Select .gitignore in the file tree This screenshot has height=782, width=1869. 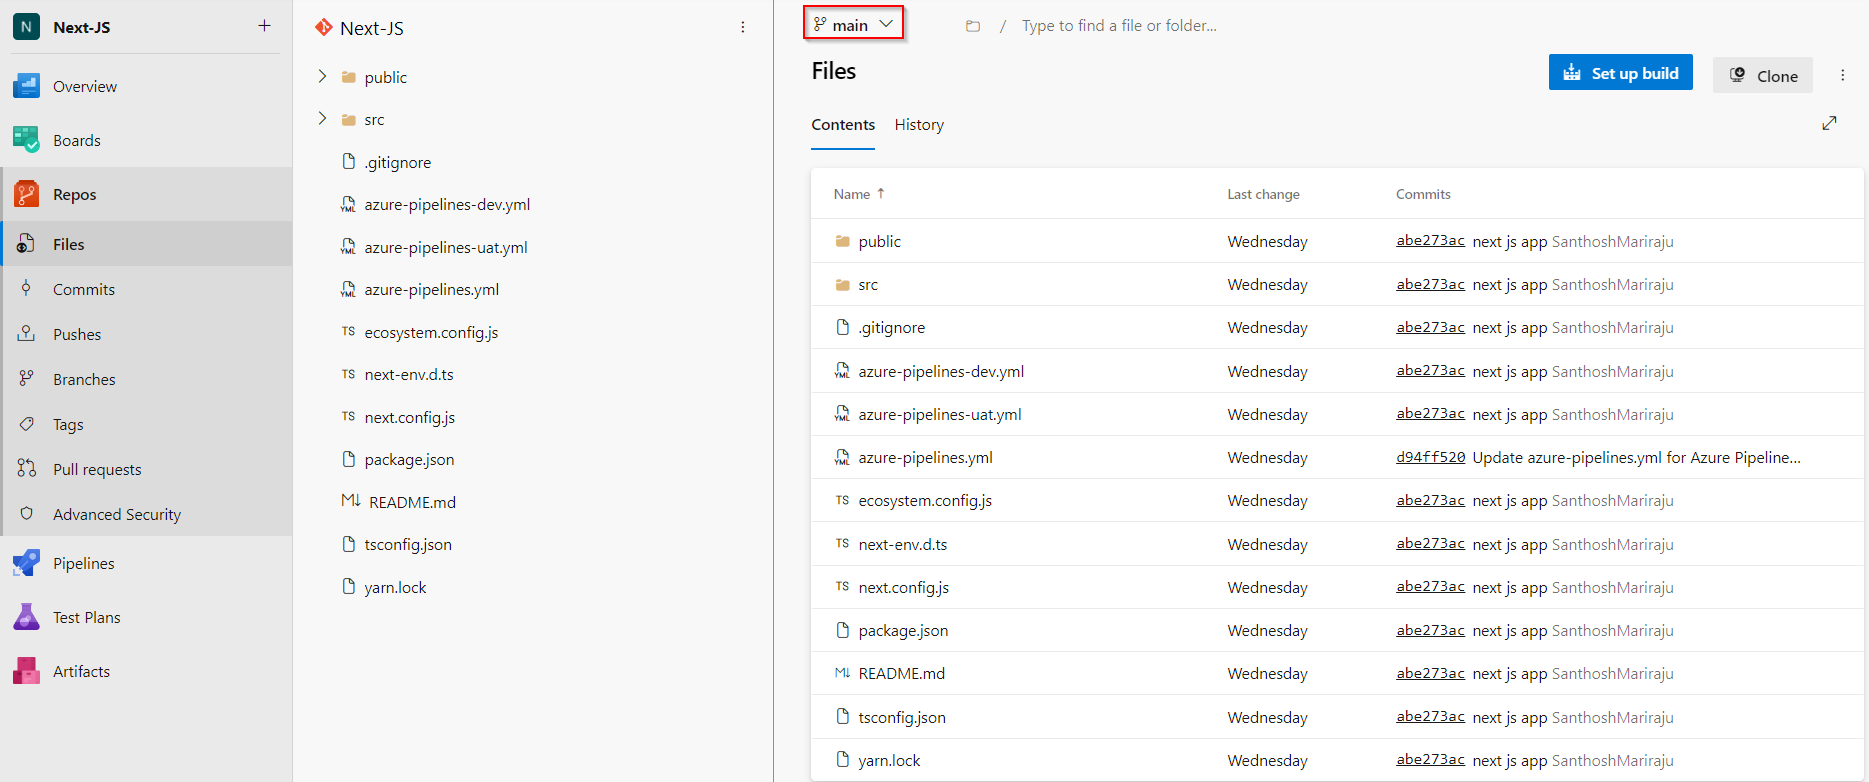pos(398,162)
